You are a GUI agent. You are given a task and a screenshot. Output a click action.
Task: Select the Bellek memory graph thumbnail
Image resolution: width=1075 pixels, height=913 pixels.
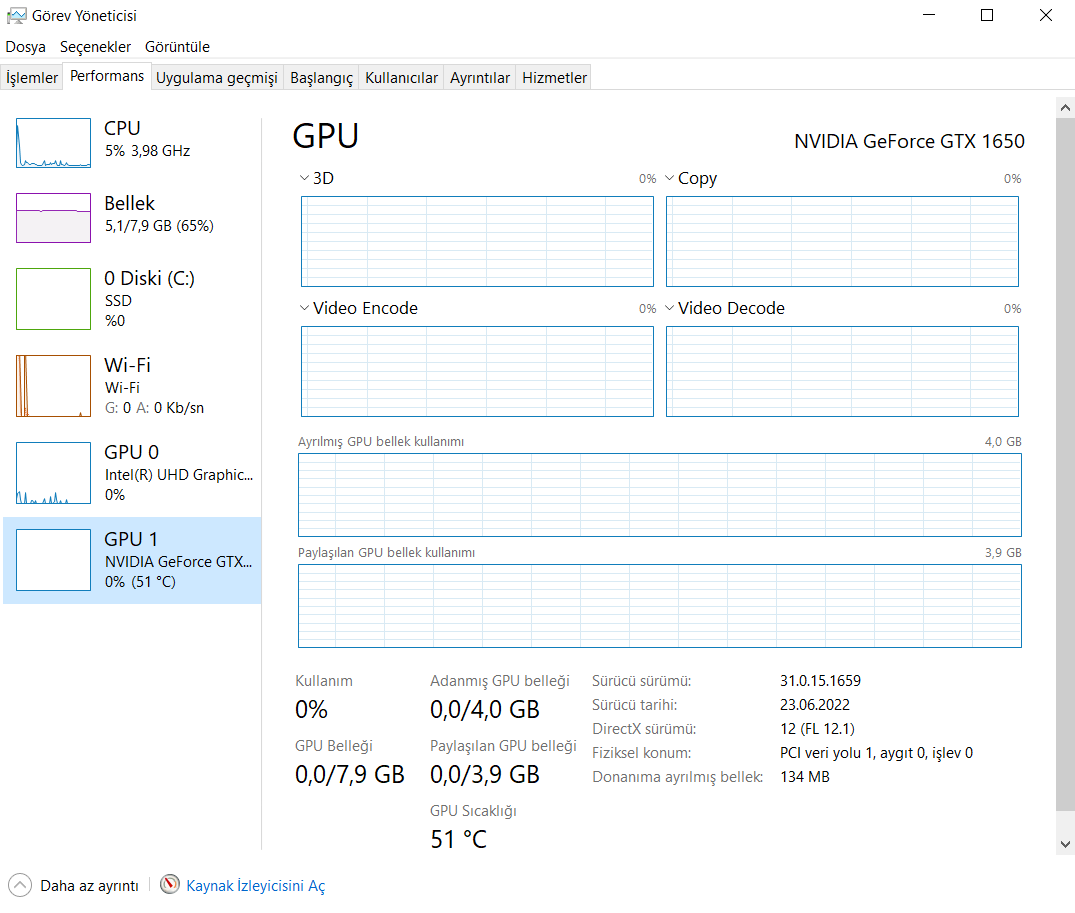coord(53,218)
